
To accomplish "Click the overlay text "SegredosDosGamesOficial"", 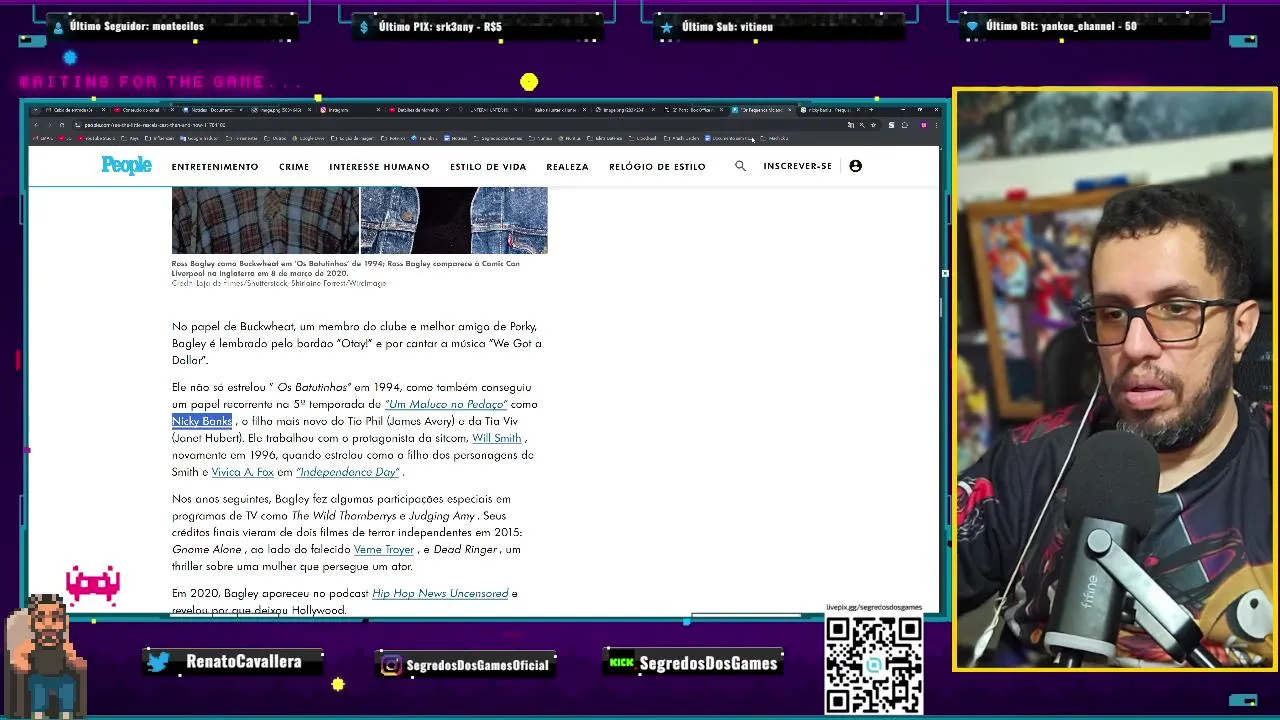I will (x=478, y=665).
